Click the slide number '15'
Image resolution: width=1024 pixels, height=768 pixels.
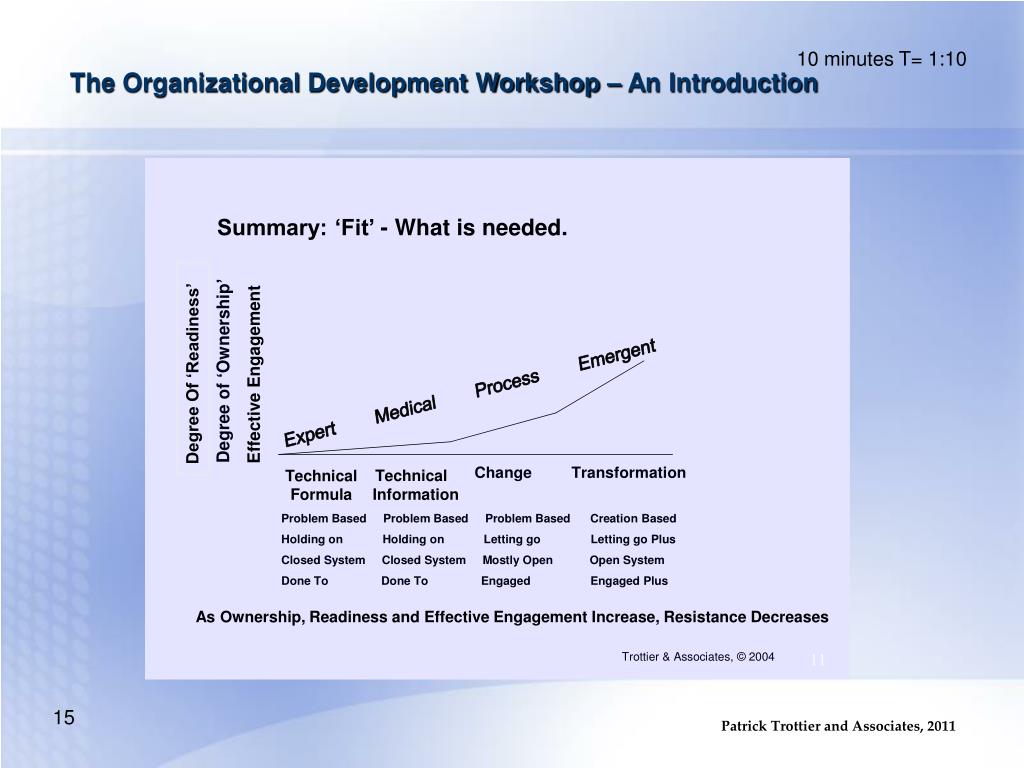click(x=64, y=718)
